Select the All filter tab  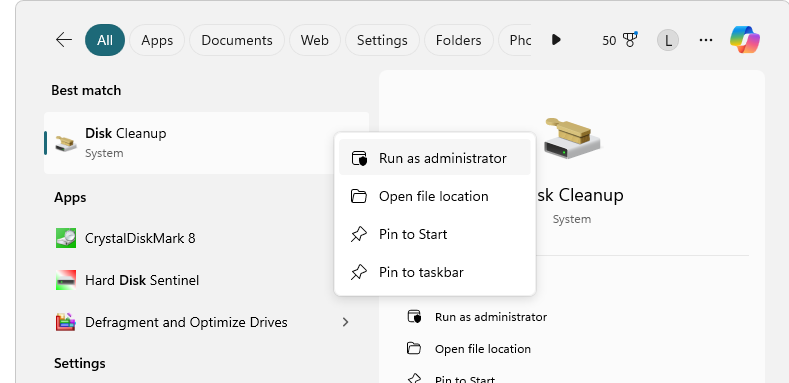[105, 40]
